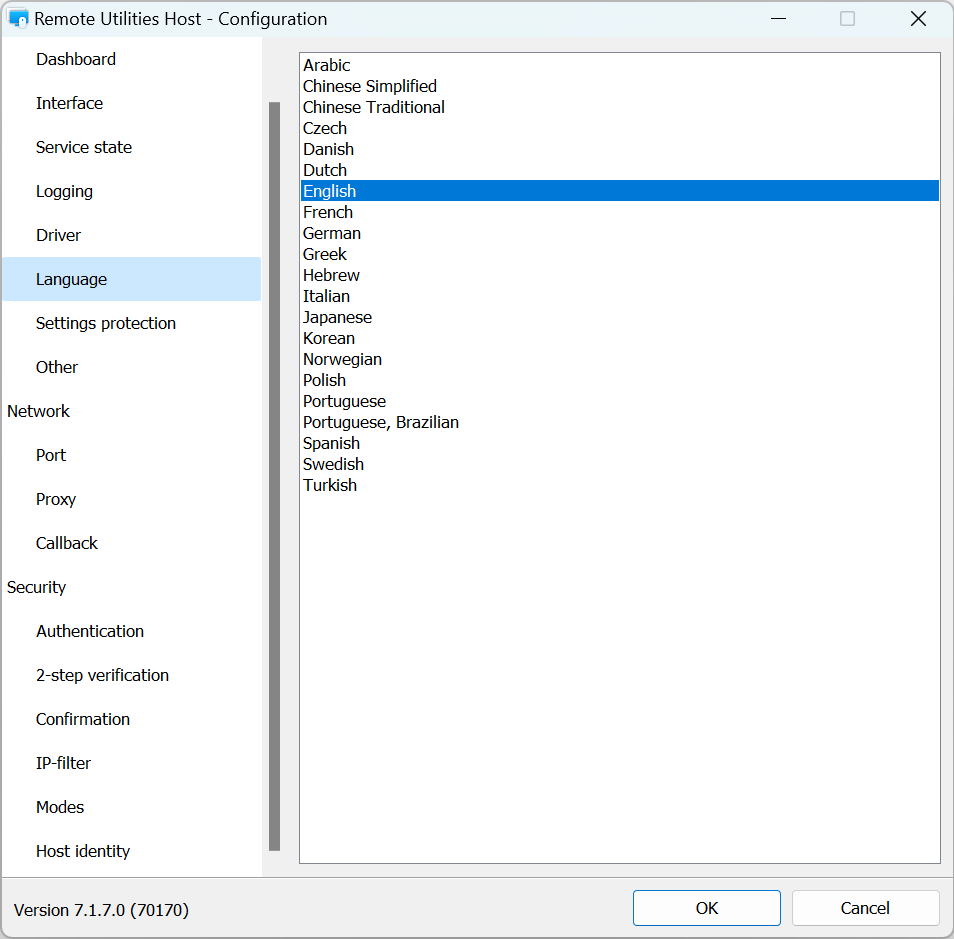954x939 pixels.
Task: Choose Arabic from the language list
Action: [619, 65]
